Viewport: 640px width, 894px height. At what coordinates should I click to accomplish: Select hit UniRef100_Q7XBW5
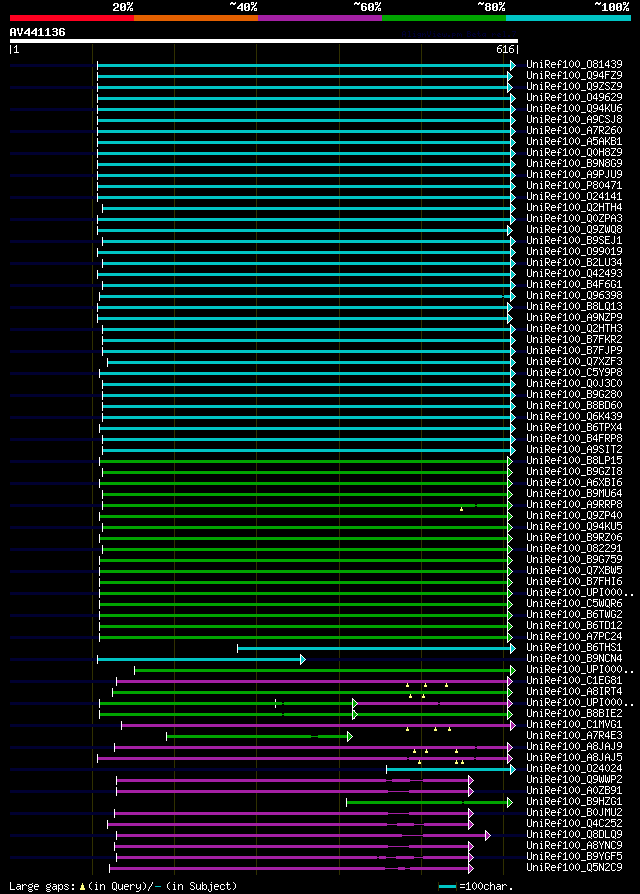[x=574, y=571]
